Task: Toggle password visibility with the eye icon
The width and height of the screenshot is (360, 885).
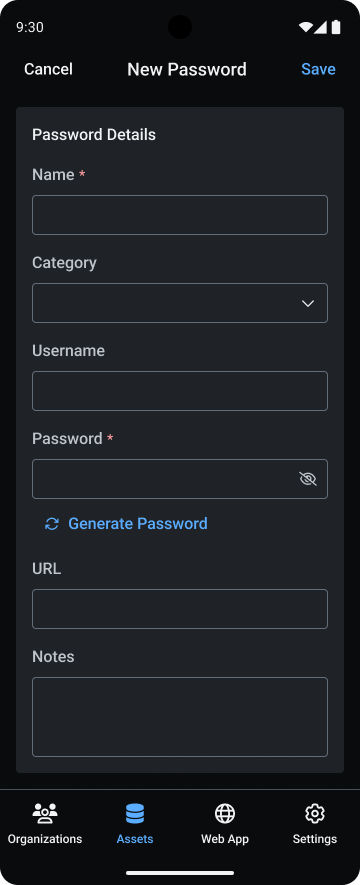Action: [x=308, y=479]
